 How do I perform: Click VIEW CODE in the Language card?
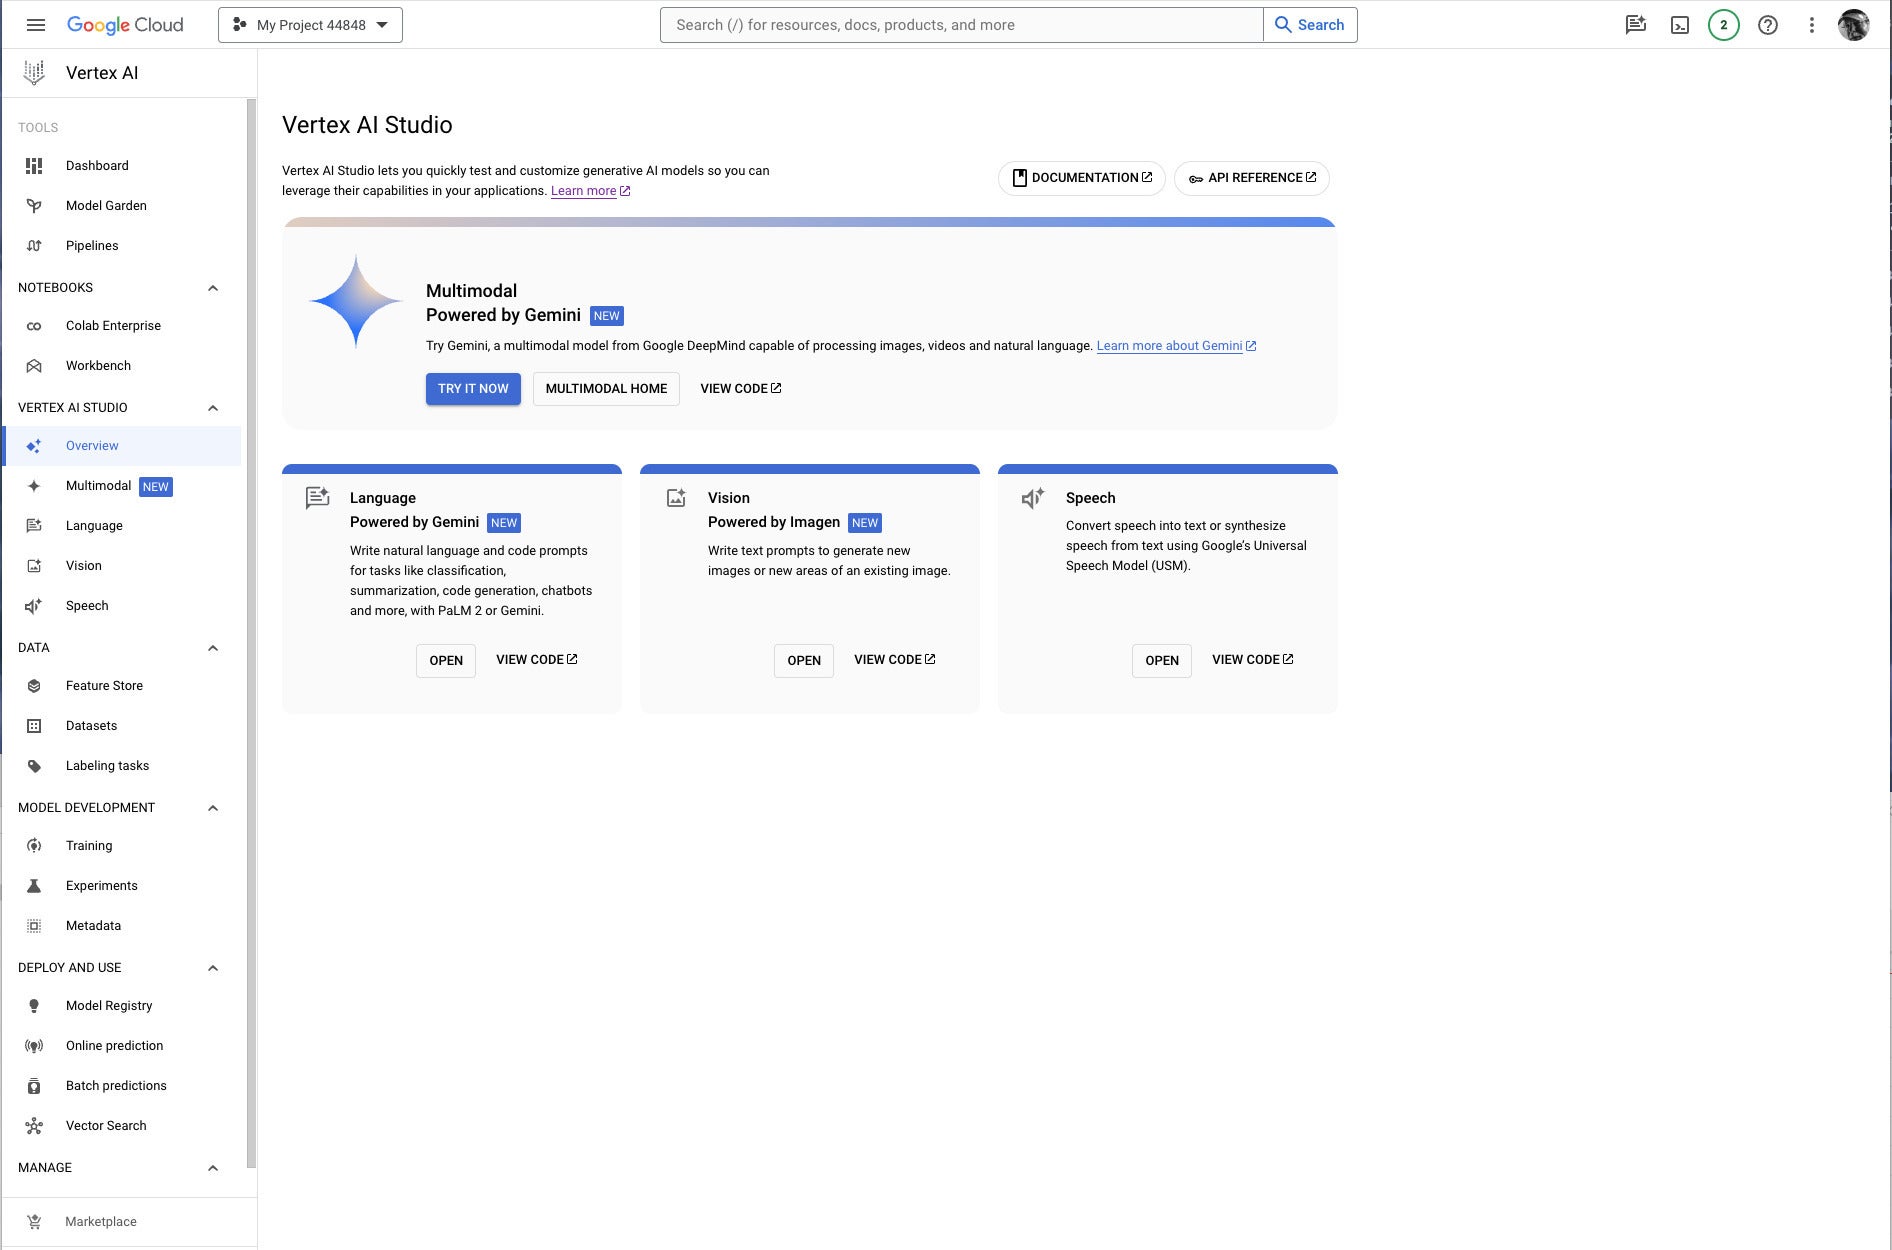point(537,660)
